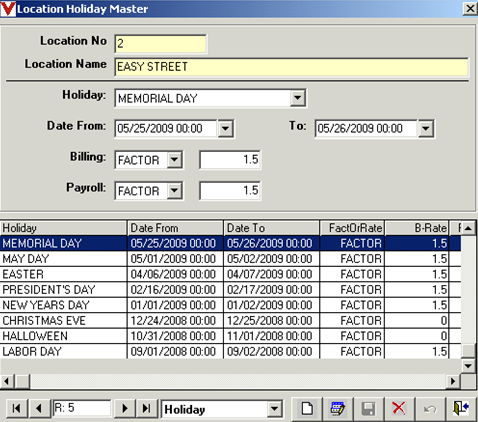
Task: Click the undo arrow icon
Action: coord(429,408)
